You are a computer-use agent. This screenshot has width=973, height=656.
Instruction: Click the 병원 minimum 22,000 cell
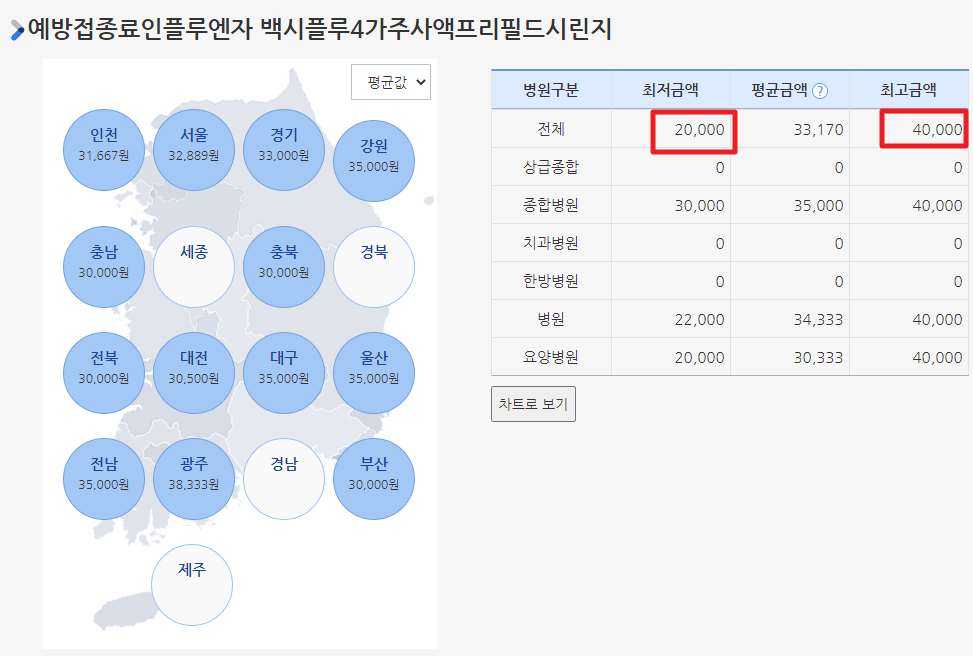click(671, 319)
